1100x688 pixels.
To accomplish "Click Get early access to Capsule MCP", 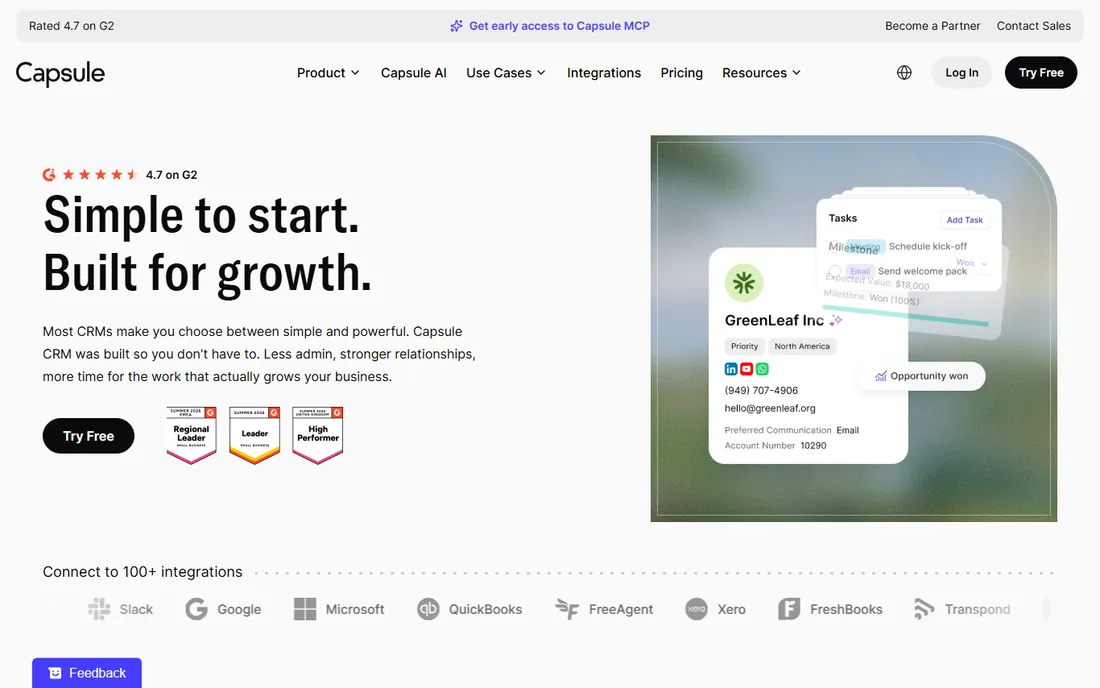I will coord(559,26).
